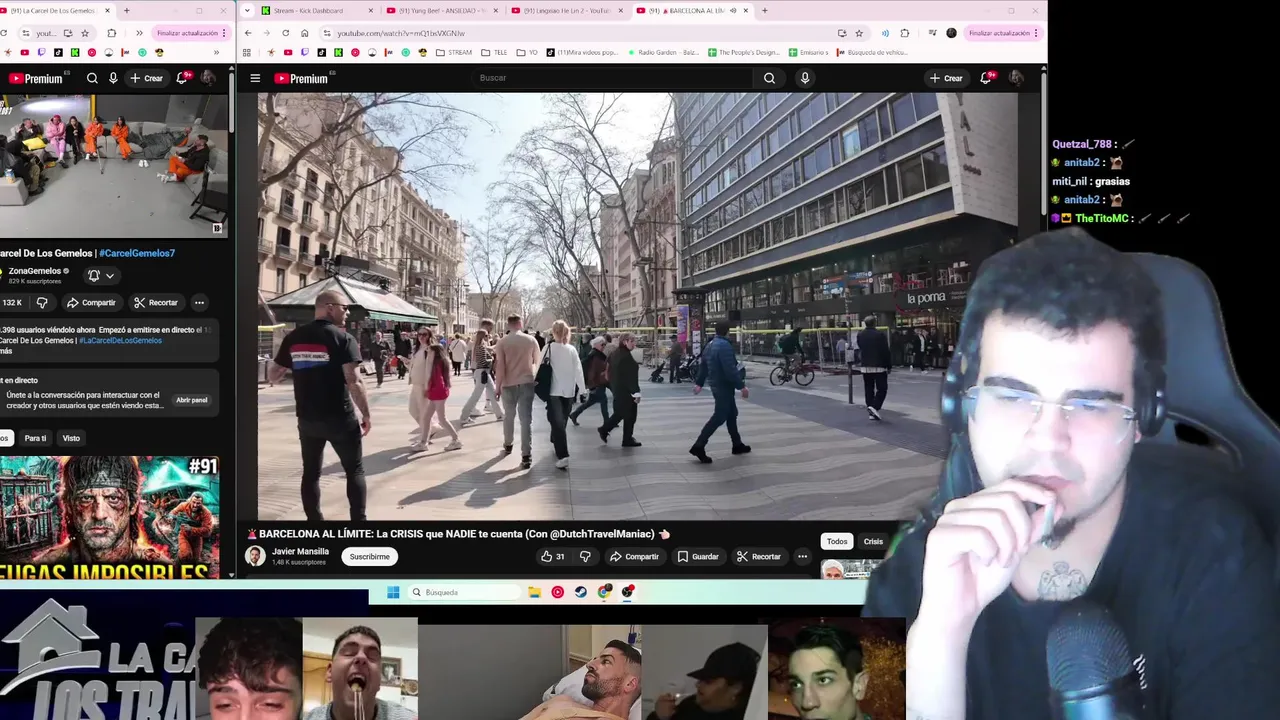Viewport: 1280px width, 720px height.
Task: Open new tab in right browser window
Action: 765,10
